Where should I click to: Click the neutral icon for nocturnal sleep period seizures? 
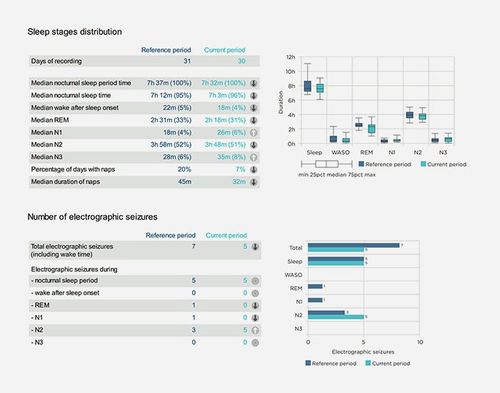click(255, 281)
